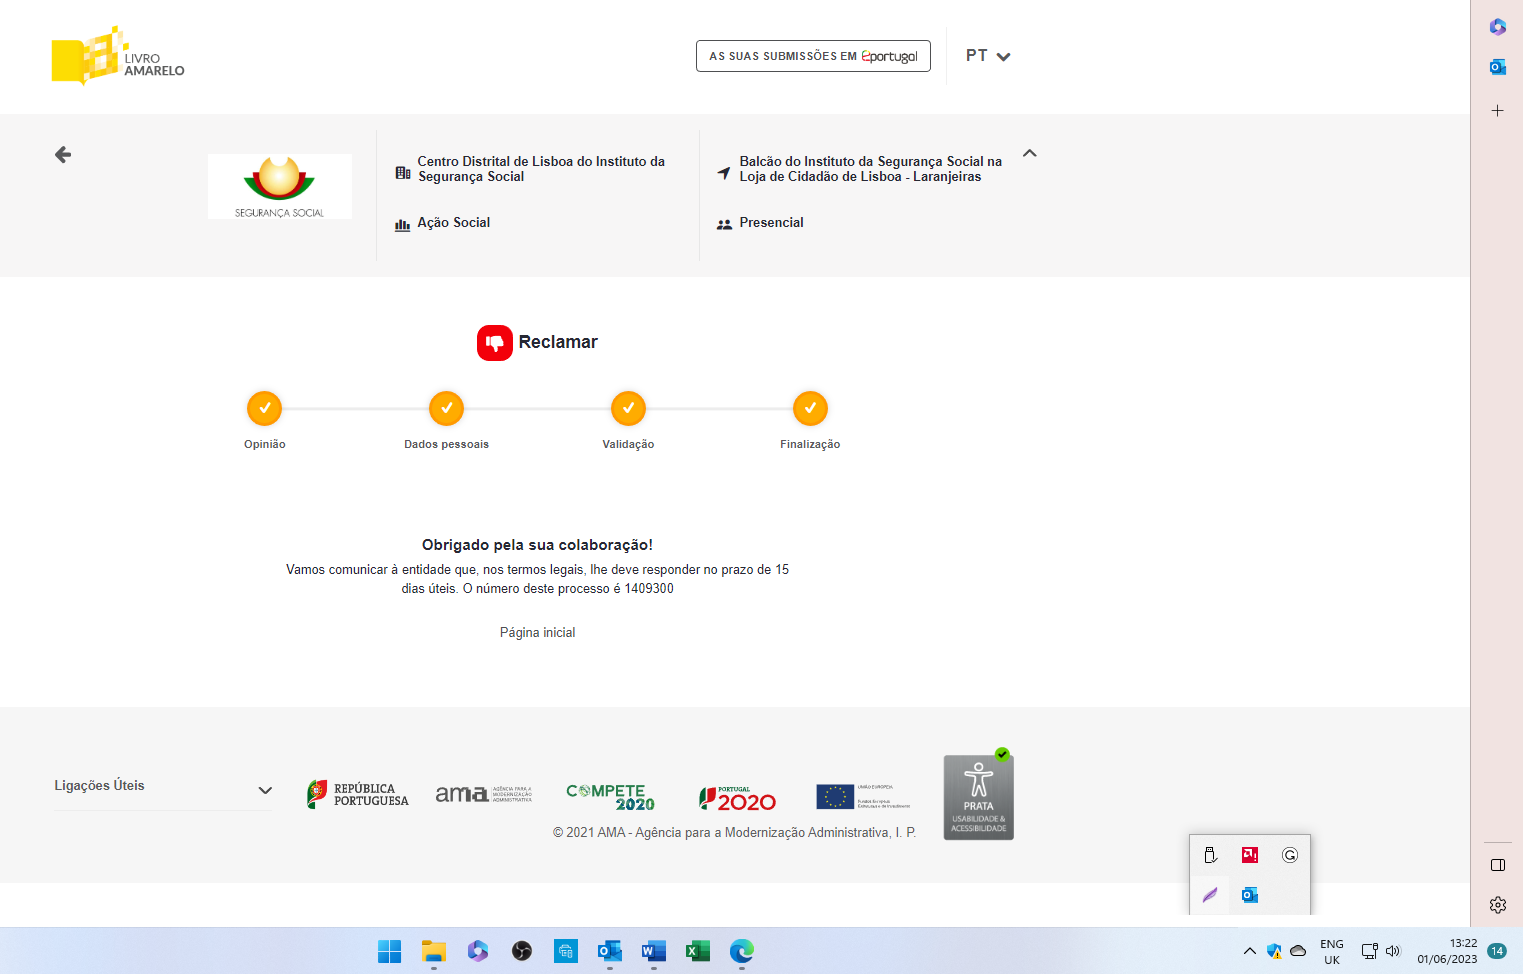Screen dimensions: 1523x974
Task: Open the PT language dropdown
Action: [988, 56]
